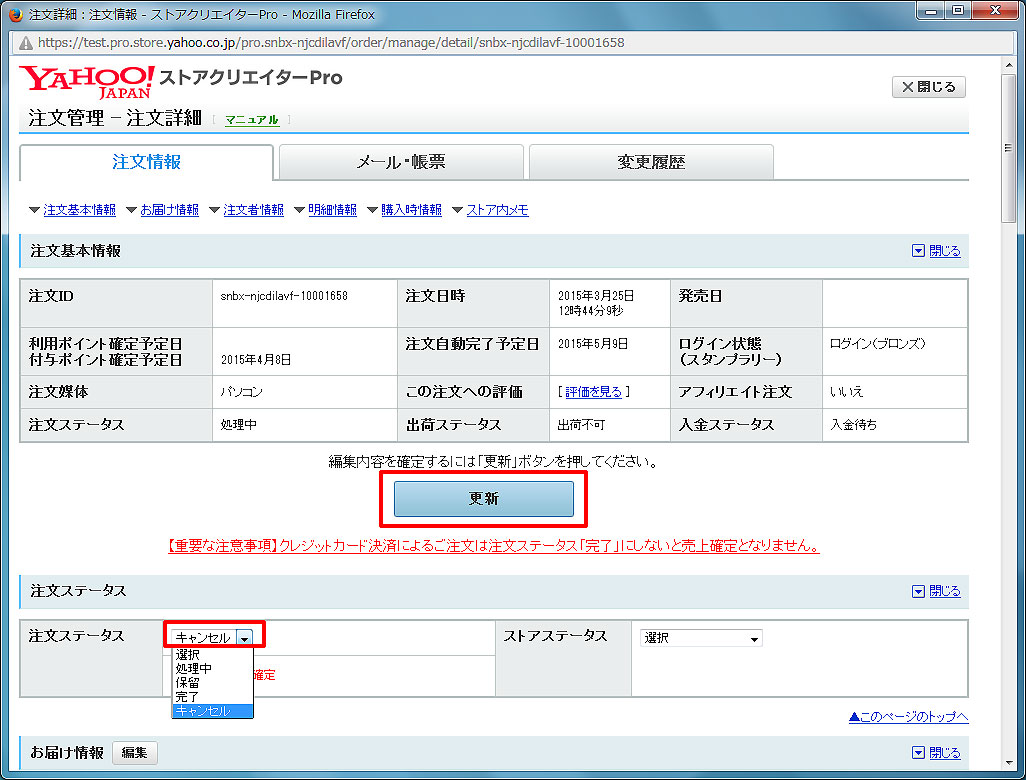The width and height of the screenshot is (1026, 780).
Task: Collapse the お届け情報 section
Action: pyautogui.click(x=936, y=753)
